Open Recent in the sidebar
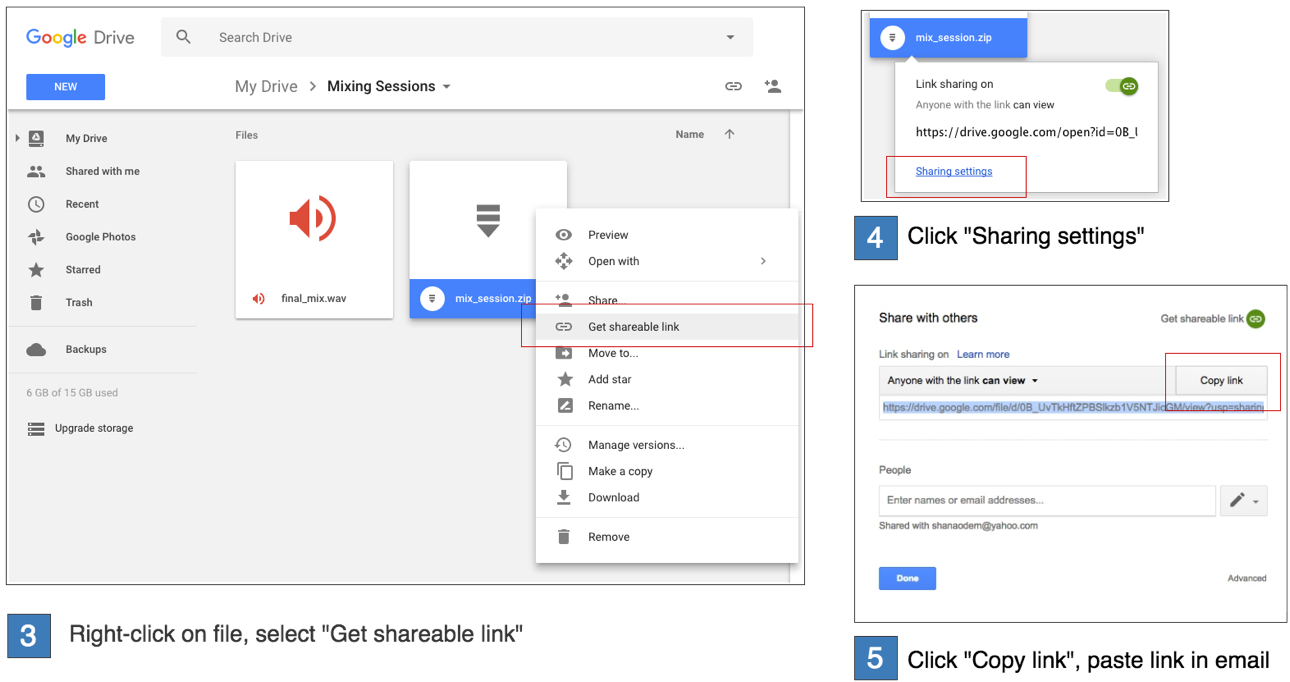 82,204
